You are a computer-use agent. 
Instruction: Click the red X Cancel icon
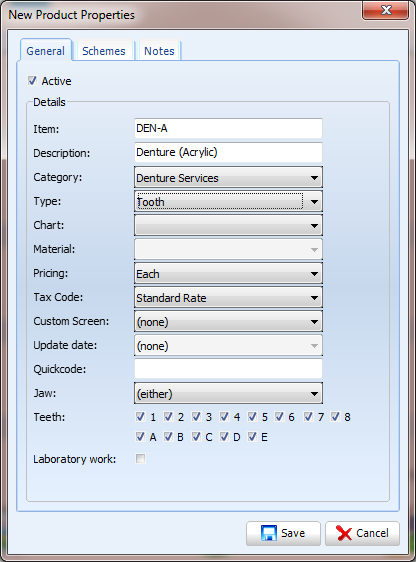point(344,533)
